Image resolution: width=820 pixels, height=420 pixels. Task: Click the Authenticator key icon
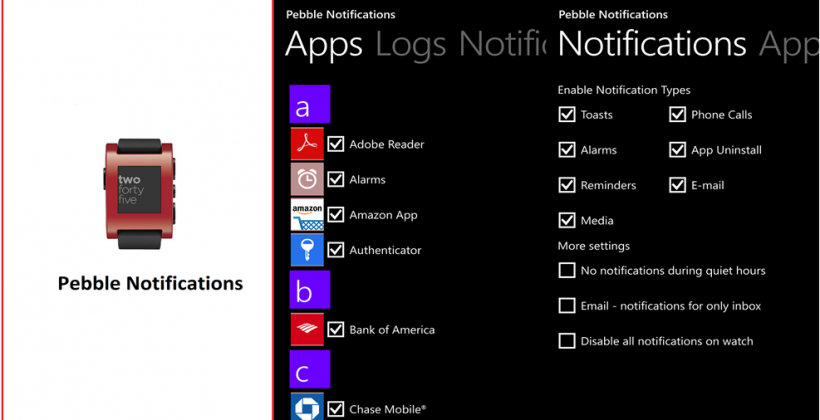pos(307,250)
